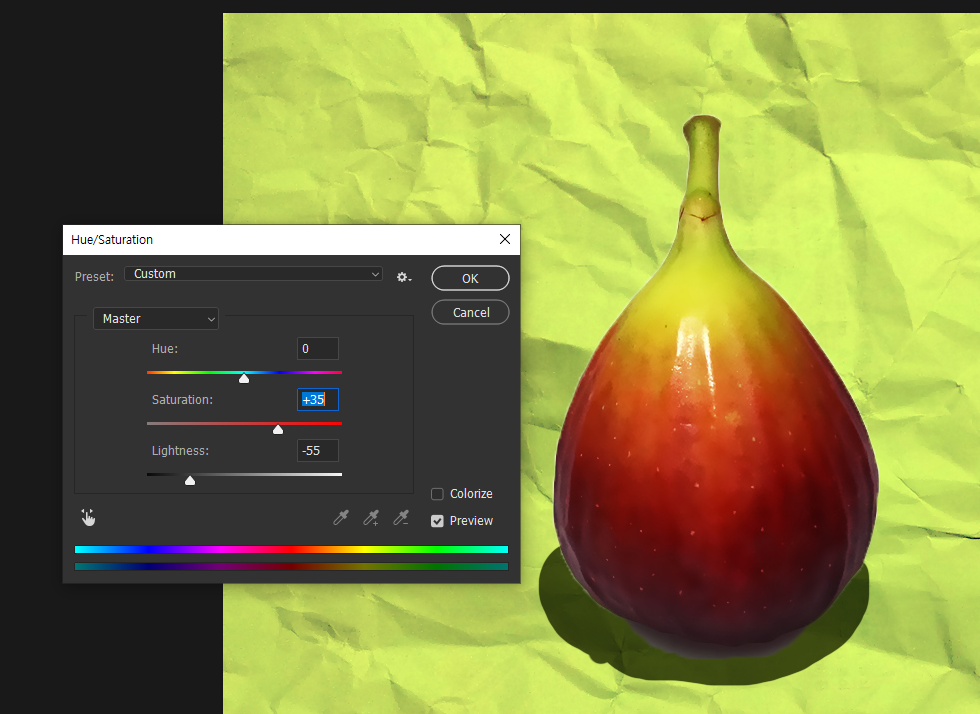This screenshot has height=714, width=980.
Task: Open the Master channel dropdown
Action: click(x=156, y=319)
